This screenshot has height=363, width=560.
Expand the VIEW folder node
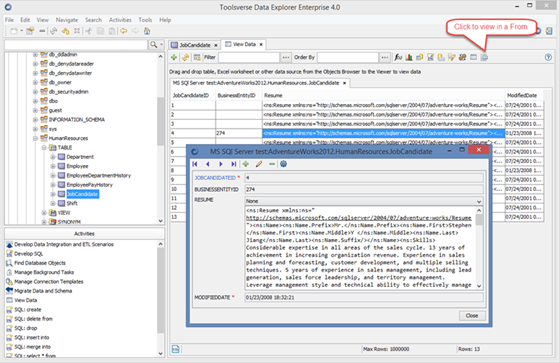(44, 213)
